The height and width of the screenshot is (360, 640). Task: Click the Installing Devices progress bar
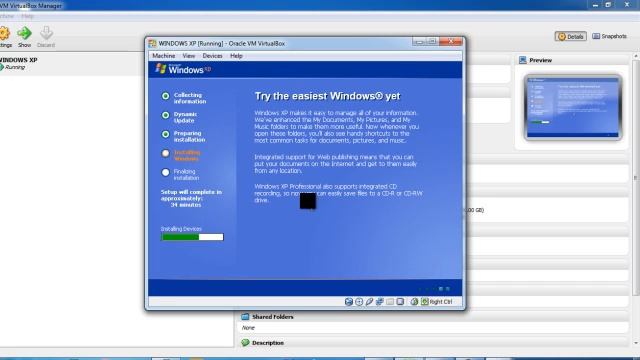(192, 237)
